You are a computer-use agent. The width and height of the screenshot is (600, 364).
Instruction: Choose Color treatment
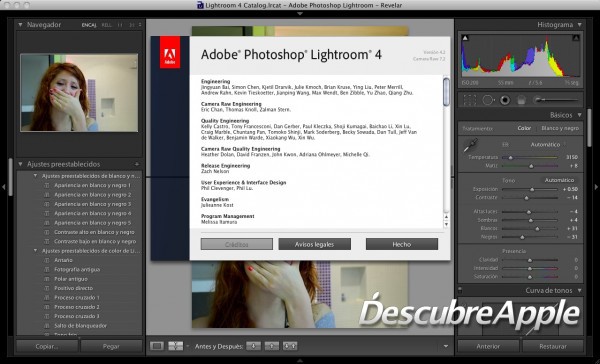pos(524,128)
